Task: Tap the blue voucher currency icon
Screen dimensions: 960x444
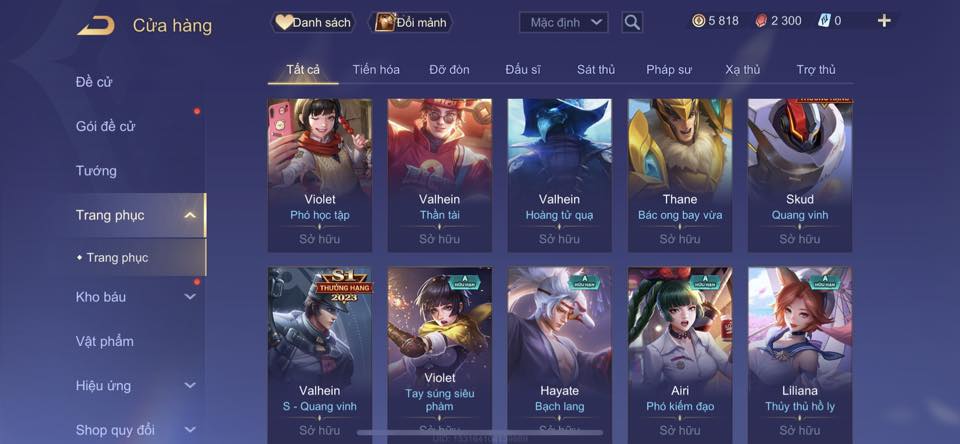Action: [824, 21]
